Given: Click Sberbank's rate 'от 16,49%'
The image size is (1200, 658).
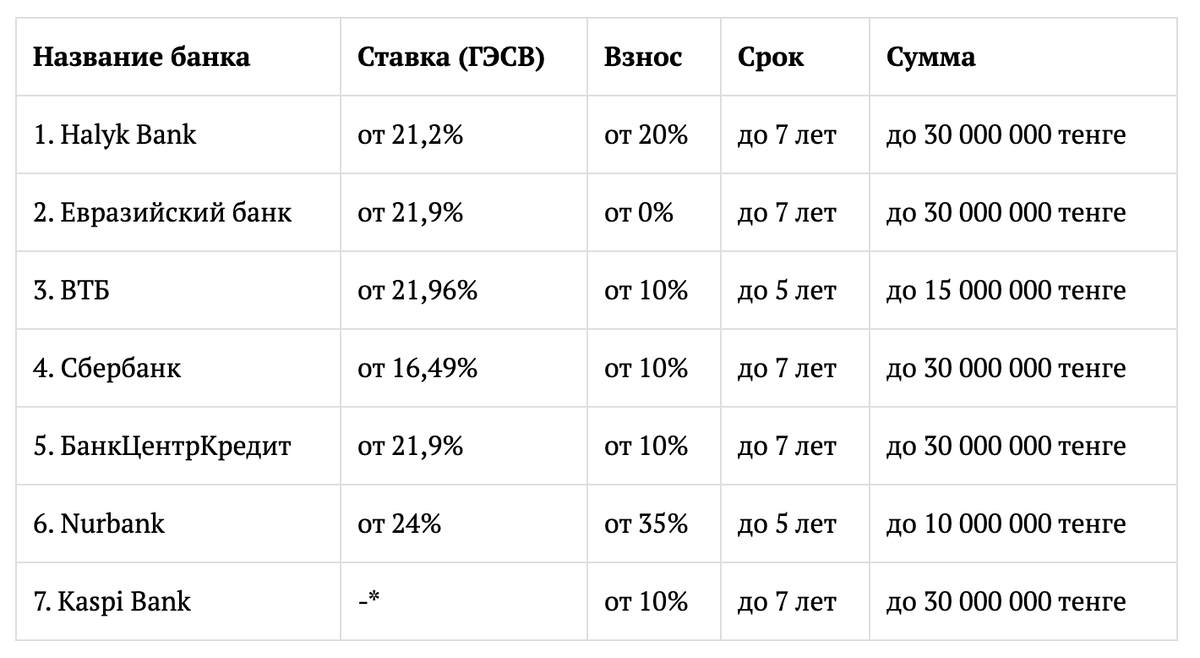Looking at the screenshot, I should (417, 369).
